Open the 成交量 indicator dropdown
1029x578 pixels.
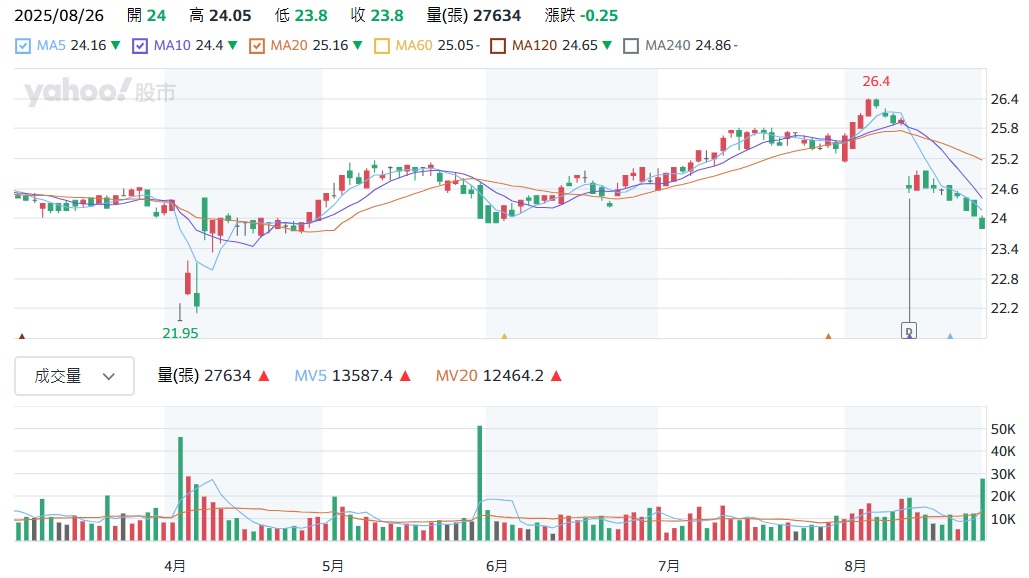[75, 376]
